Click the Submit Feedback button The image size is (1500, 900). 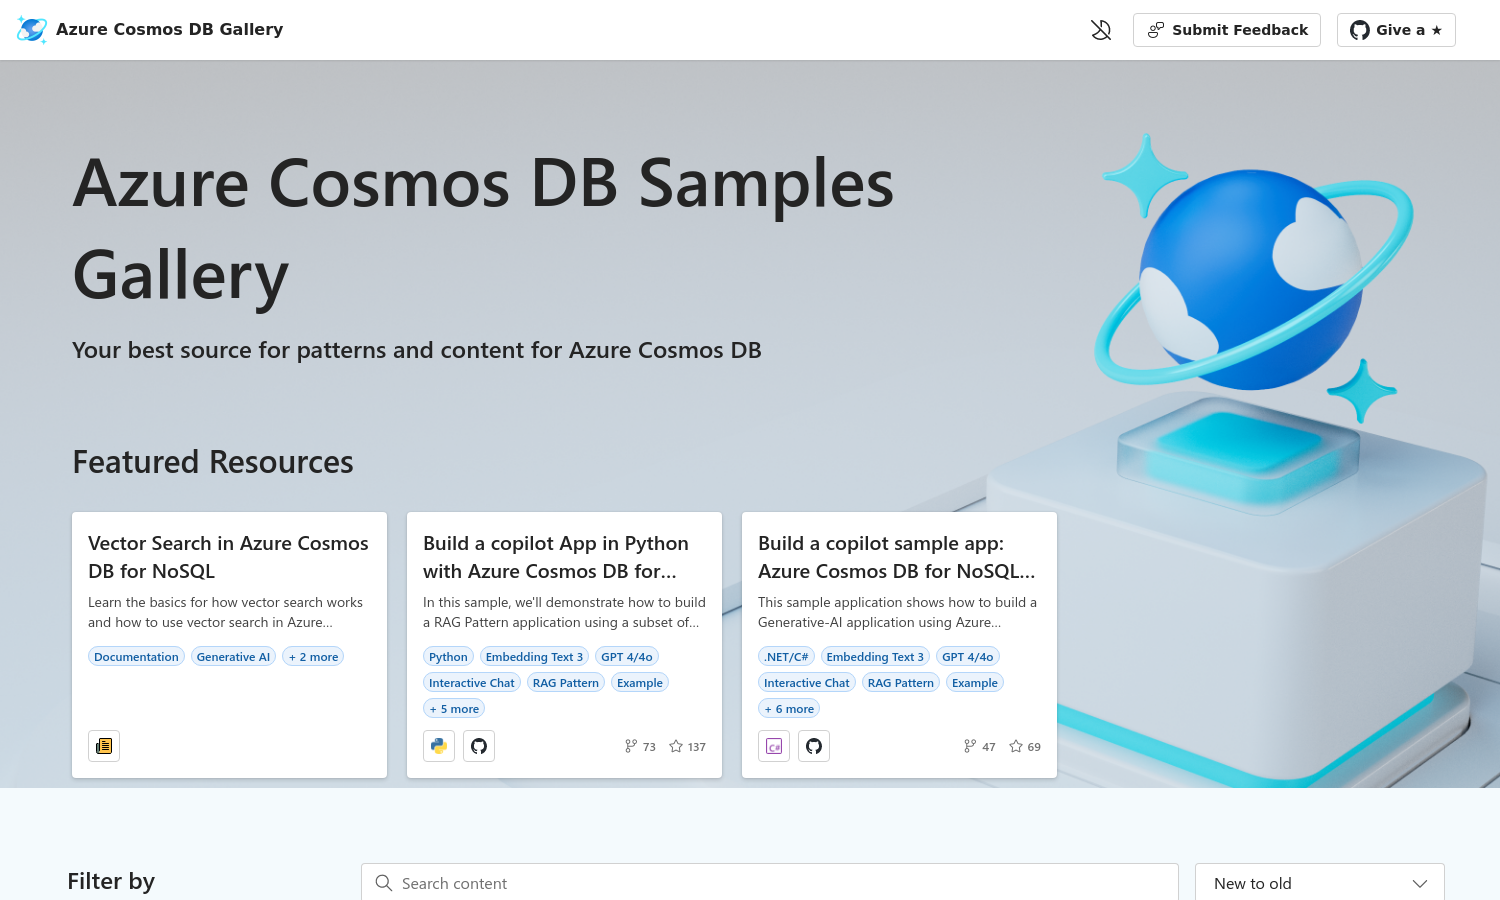point(1226,29)
